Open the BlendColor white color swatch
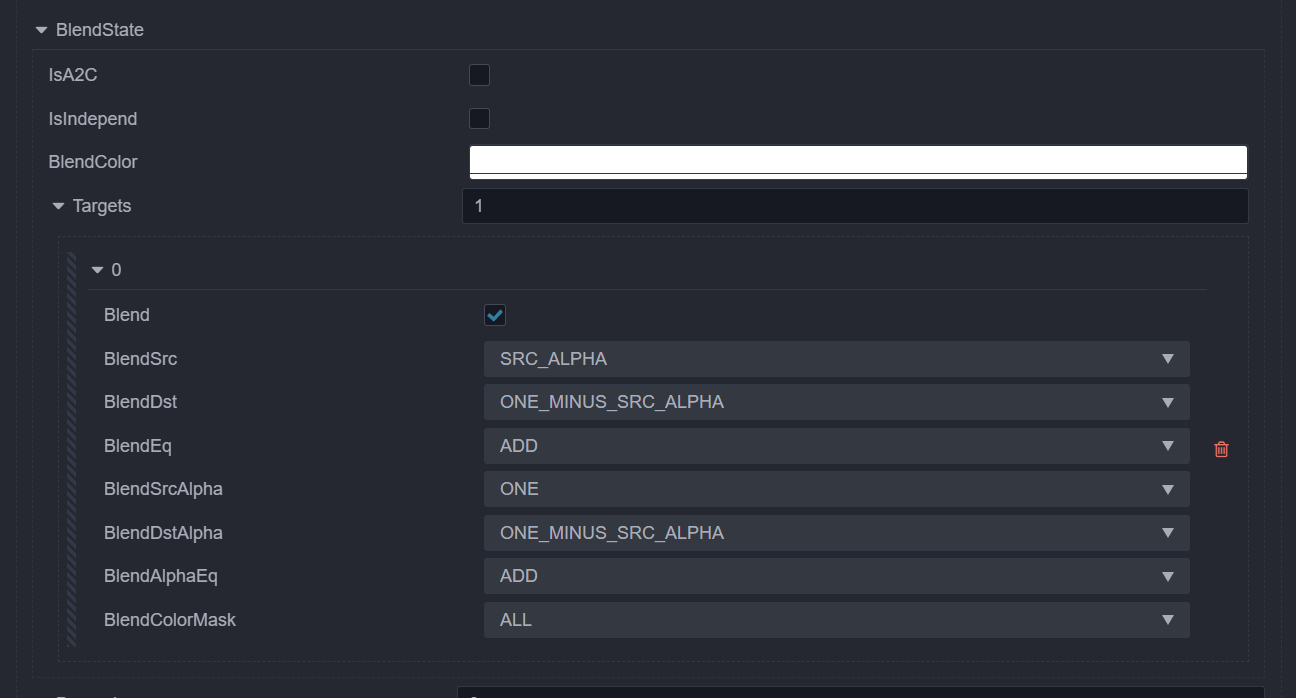The width and height of the screenshot is (1296, 698). [858, 161]
